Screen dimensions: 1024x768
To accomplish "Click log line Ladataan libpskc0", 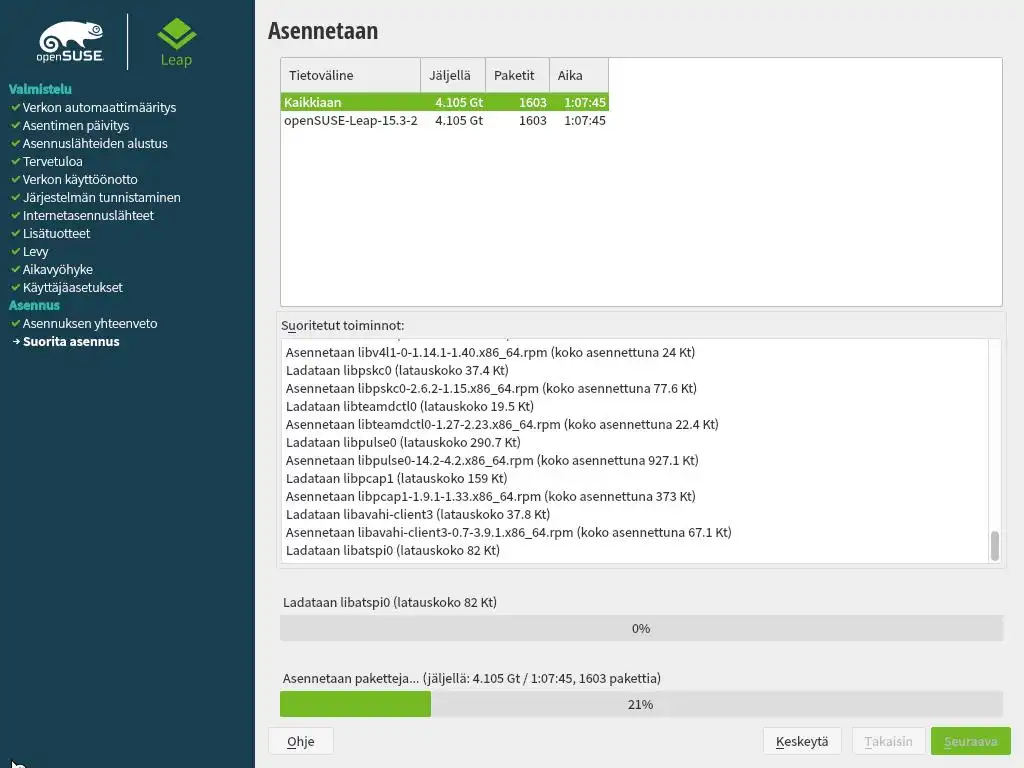I will [397, 370].
